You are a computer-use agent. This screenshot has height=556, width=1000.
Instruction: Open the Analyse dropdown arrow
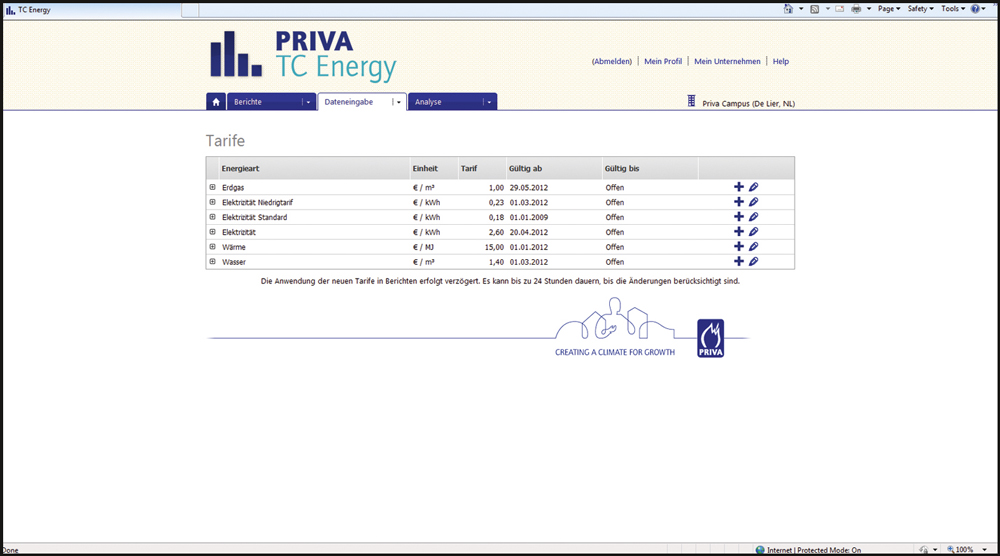pyautogui.click(x=489, y=102)
